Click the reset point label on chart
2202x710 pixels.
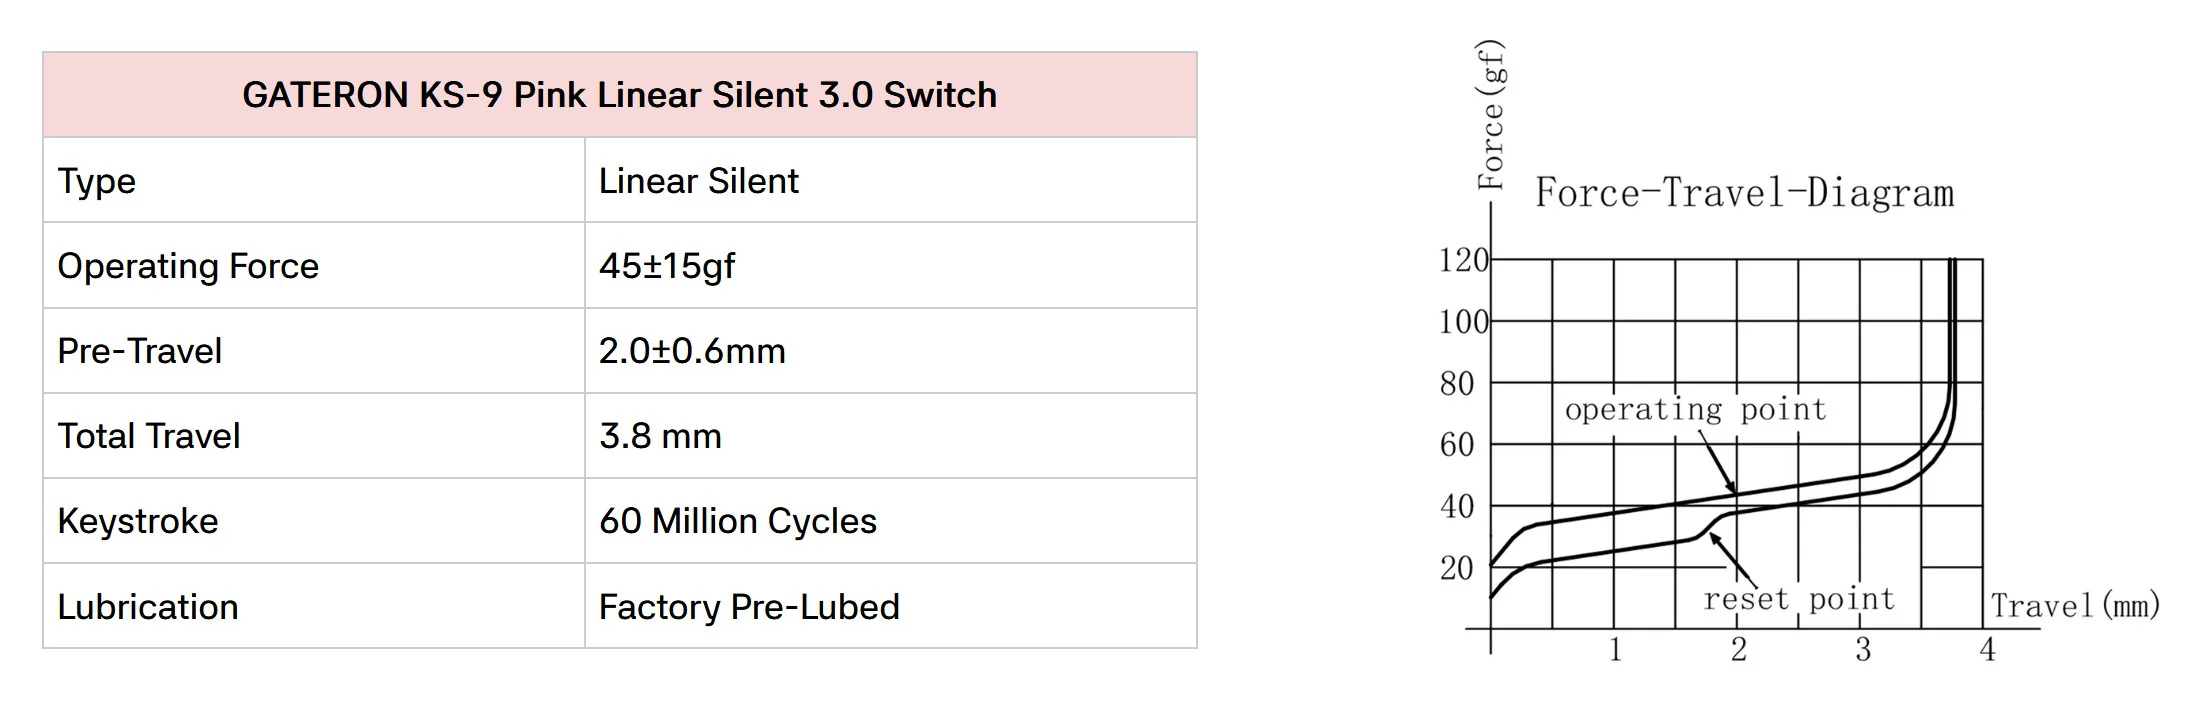[x=1799, y=599]
